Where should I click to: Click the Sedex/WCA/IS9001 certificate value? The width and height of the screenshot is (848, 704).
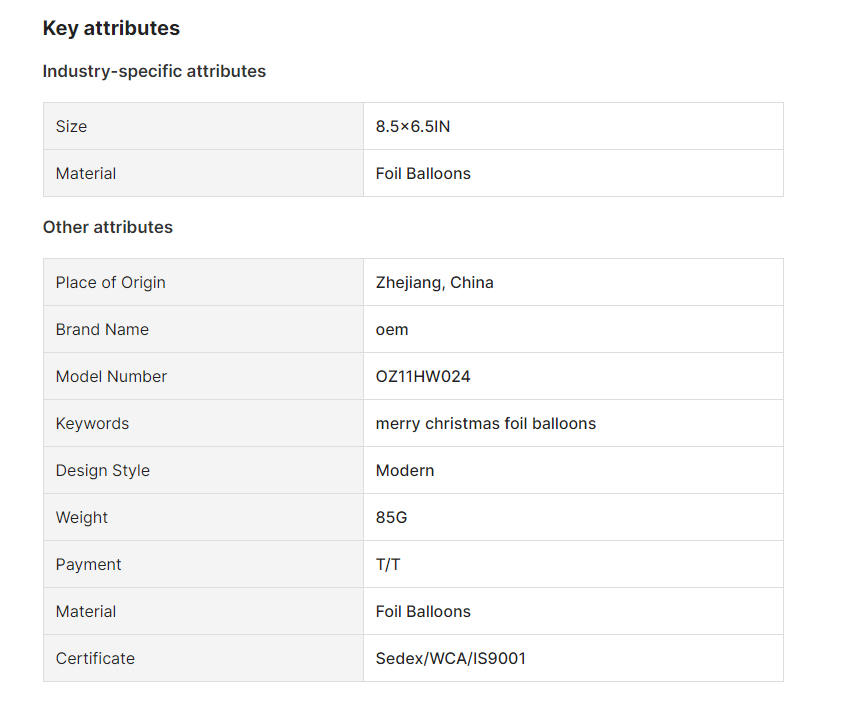(450, 658)
